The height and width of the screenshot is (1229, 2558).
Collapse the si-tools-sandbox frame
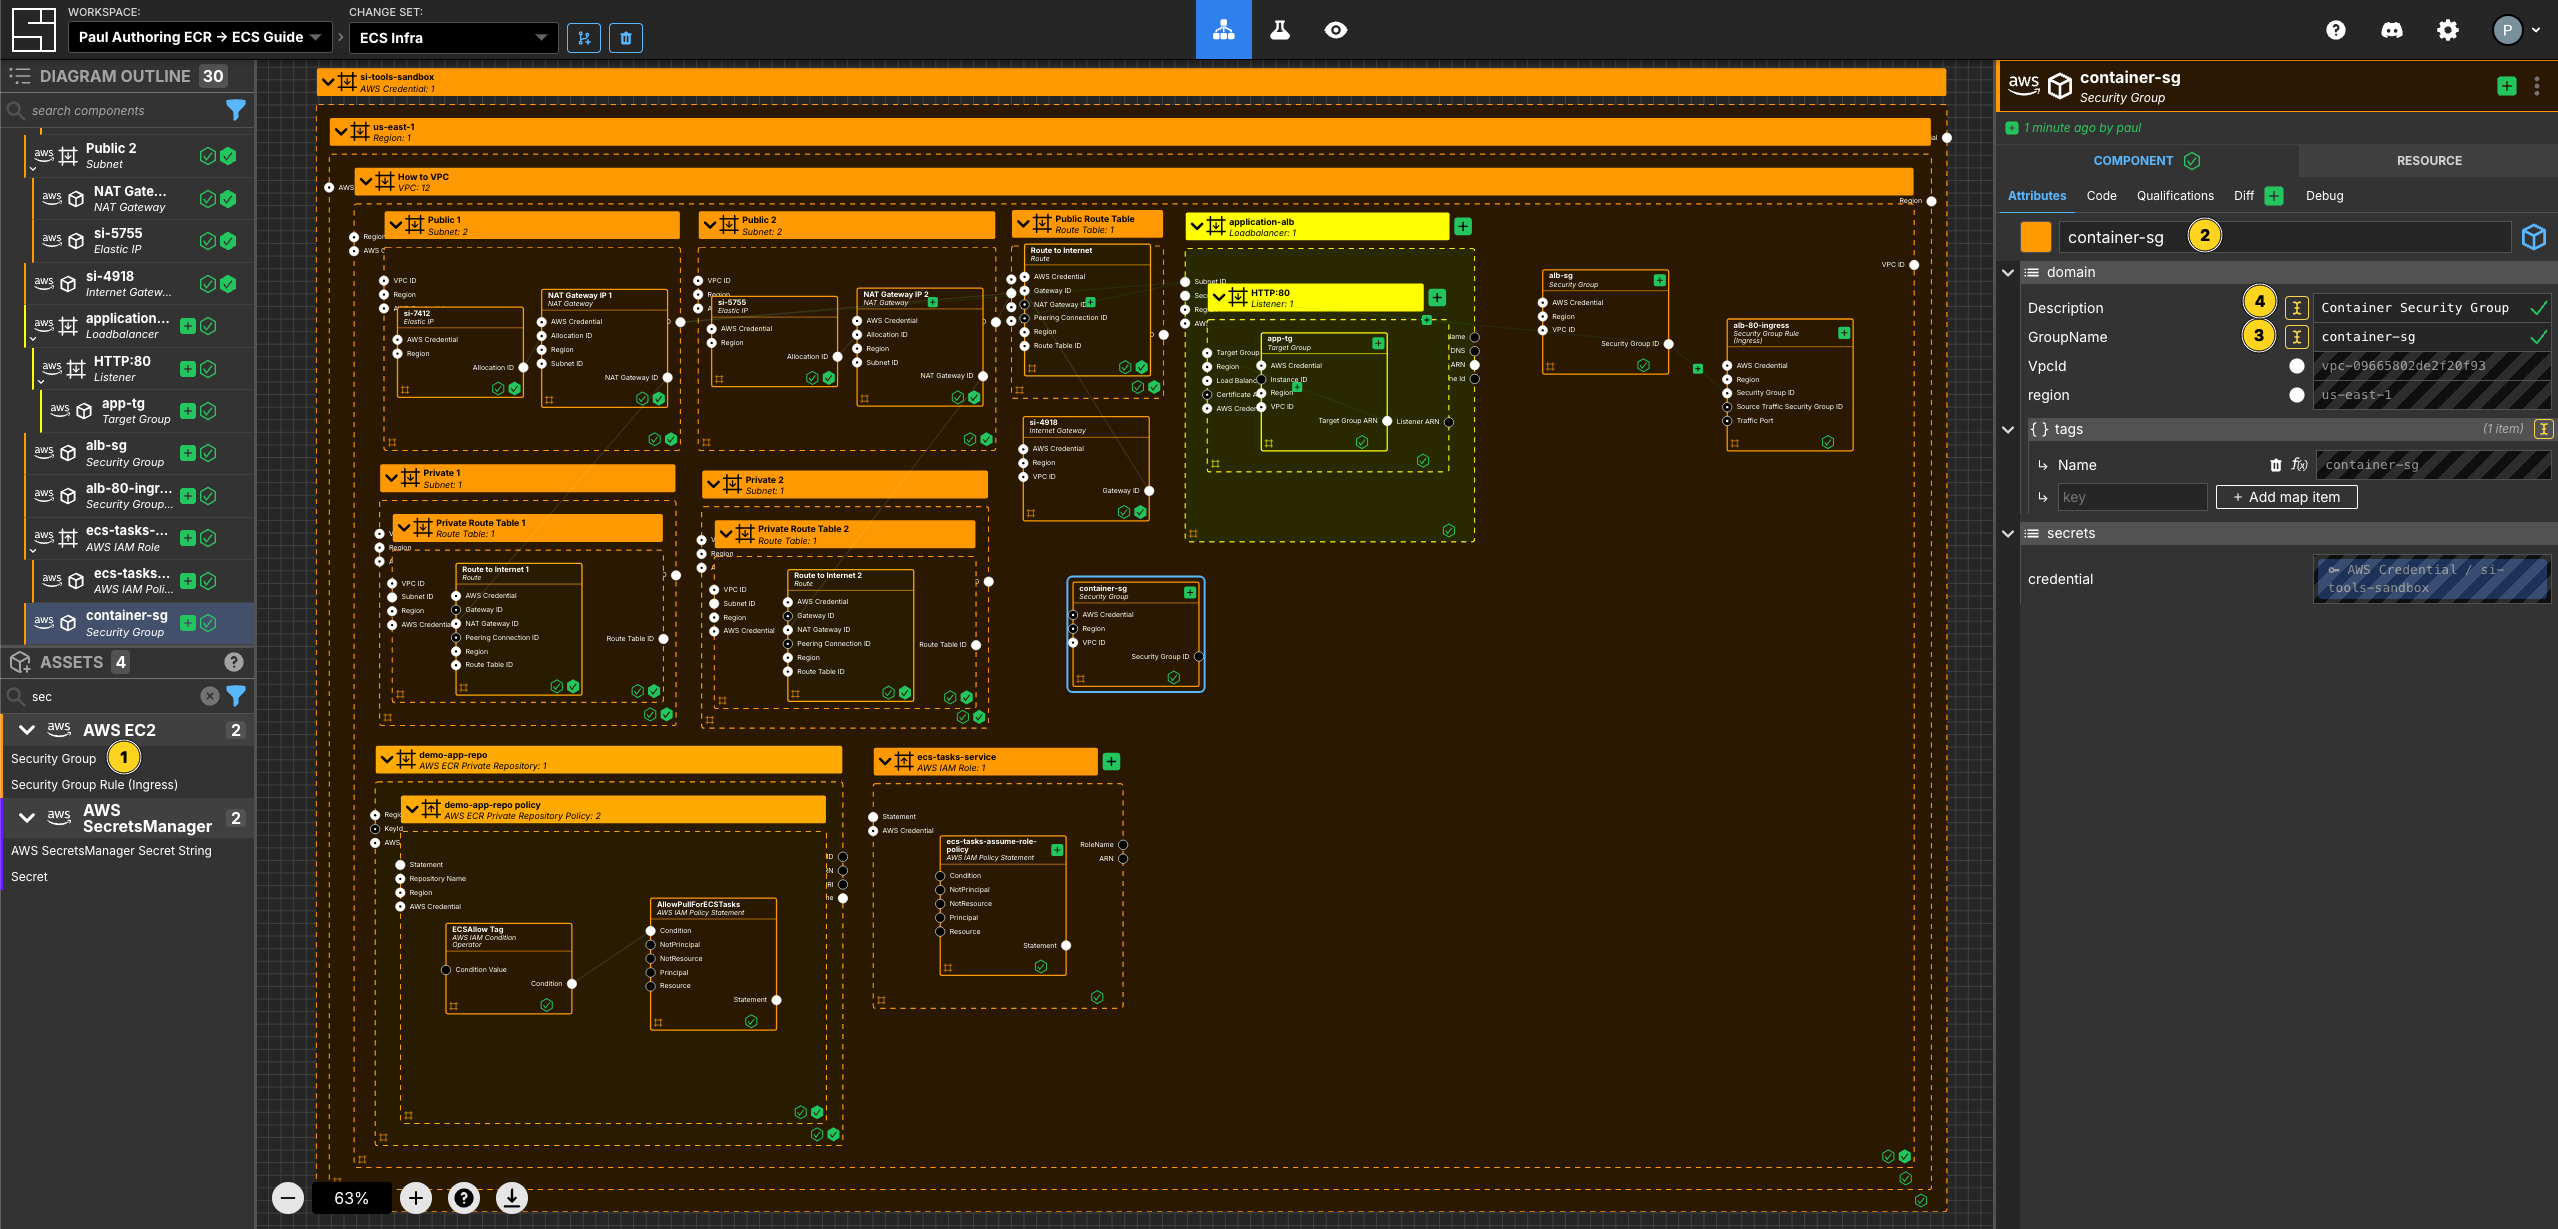328,82
